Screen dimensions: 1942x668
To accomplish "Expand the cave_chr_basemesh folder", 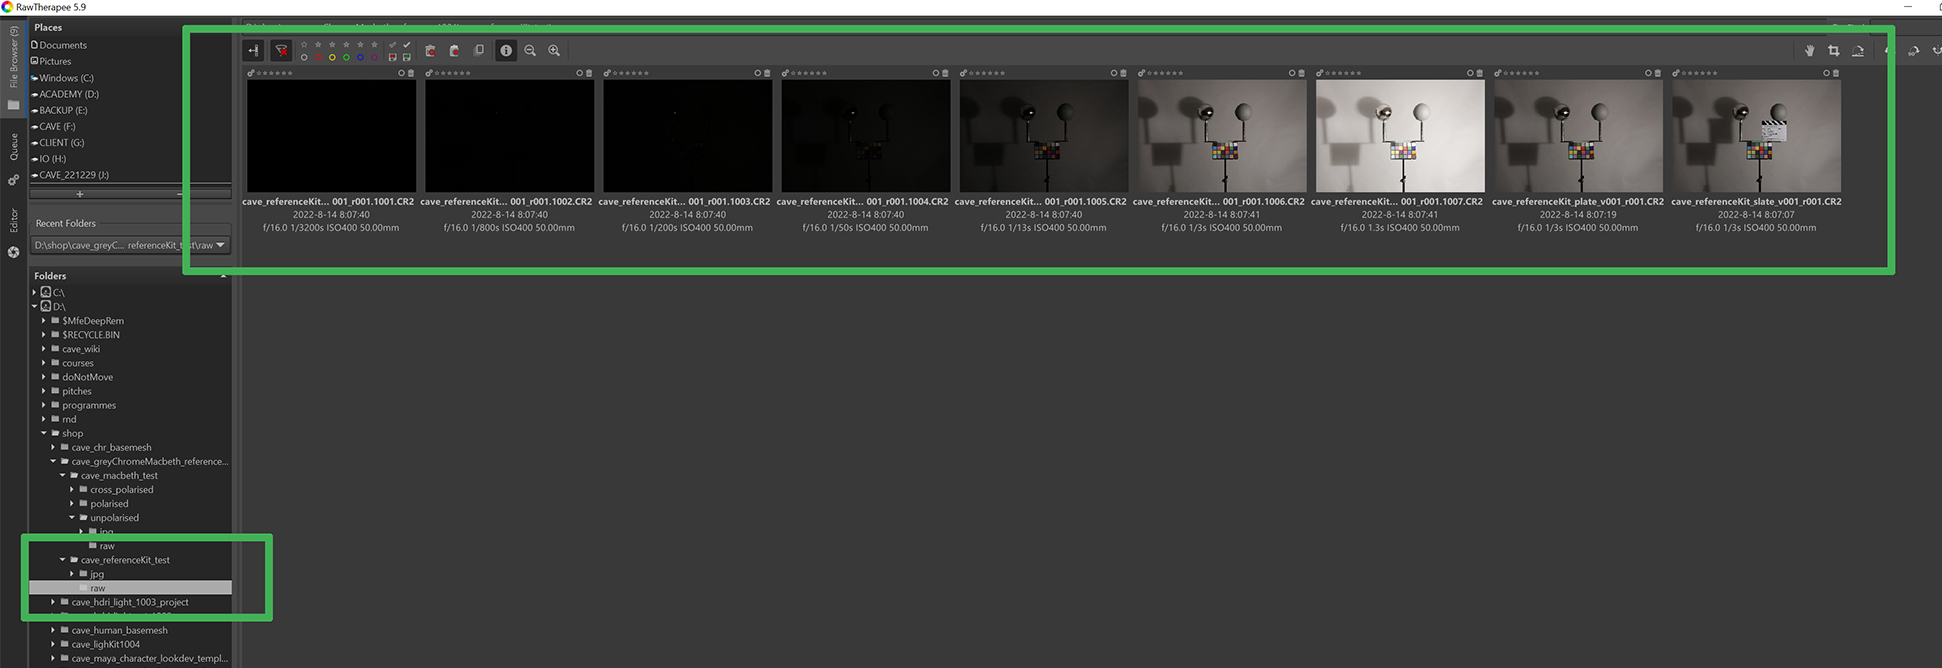I will (x=53, y=447).
